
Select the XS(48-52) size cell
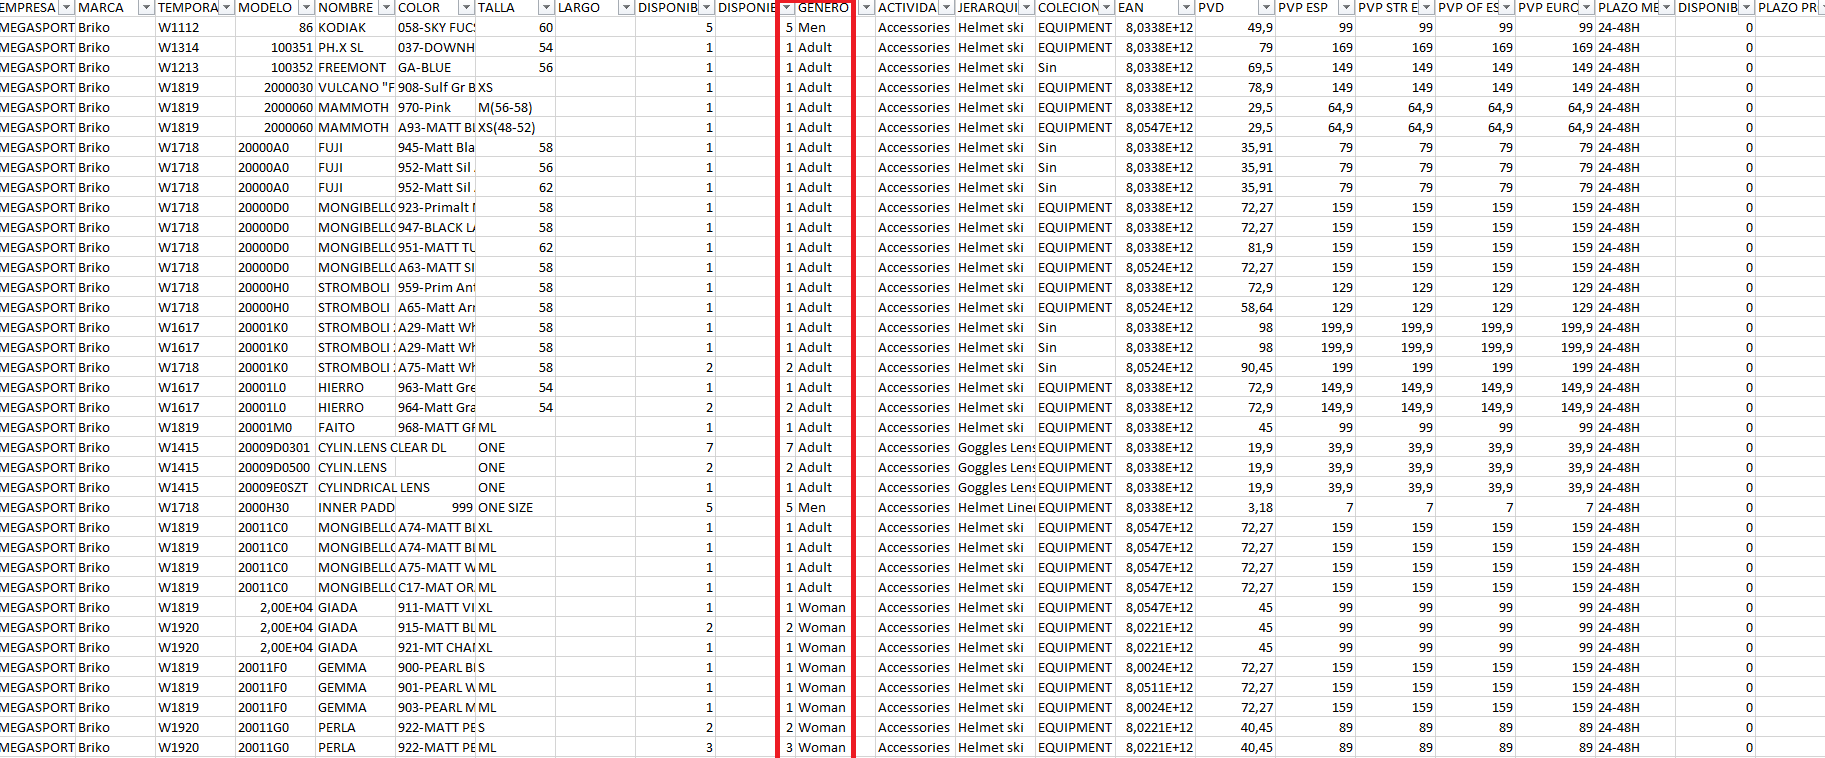(515, 128)
